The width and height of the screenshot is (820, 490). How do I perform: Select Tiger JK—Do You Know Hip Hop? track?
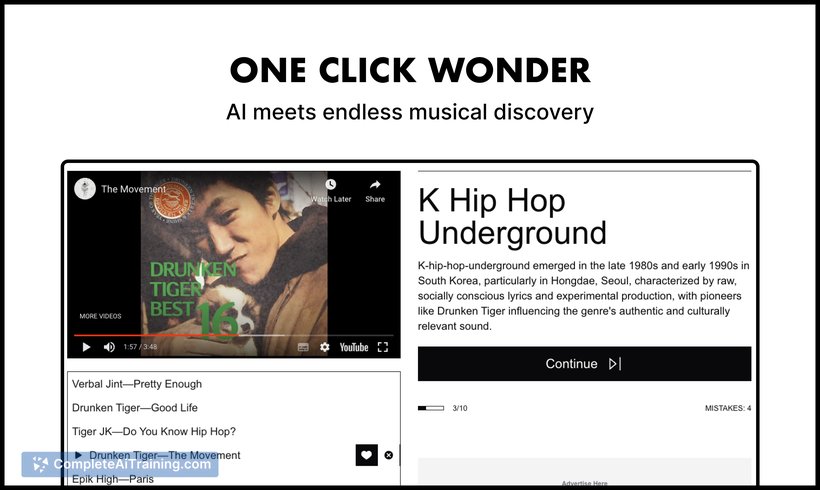coord(154,431)
